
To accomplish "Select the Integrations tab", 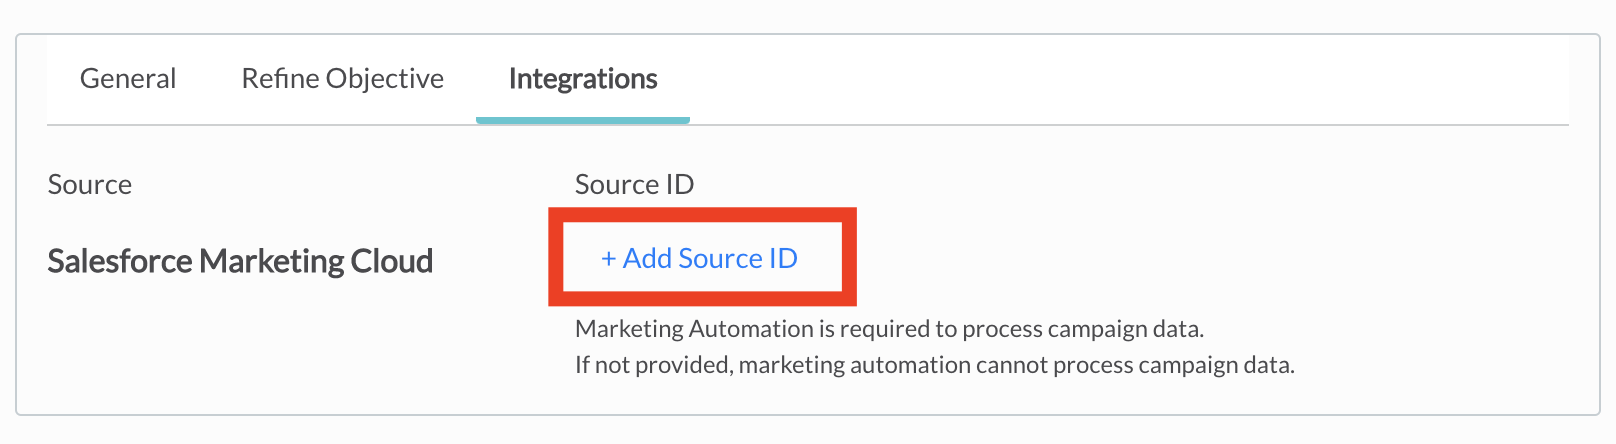I will (583, 79).
